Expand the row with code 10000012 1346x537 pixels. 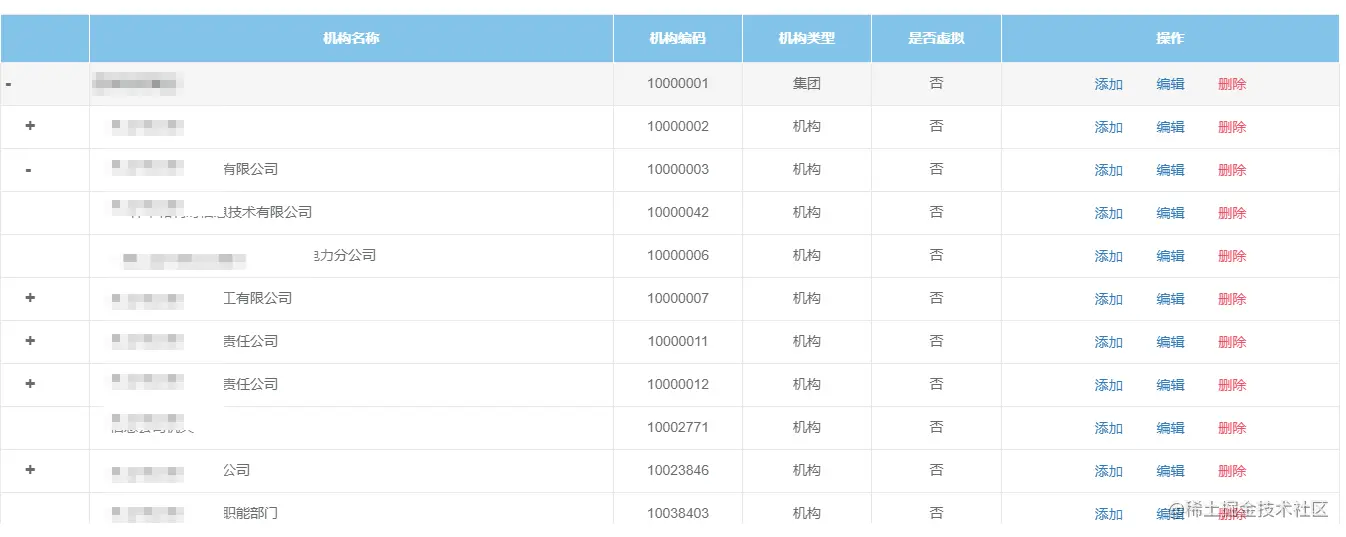tap(30, 384)
